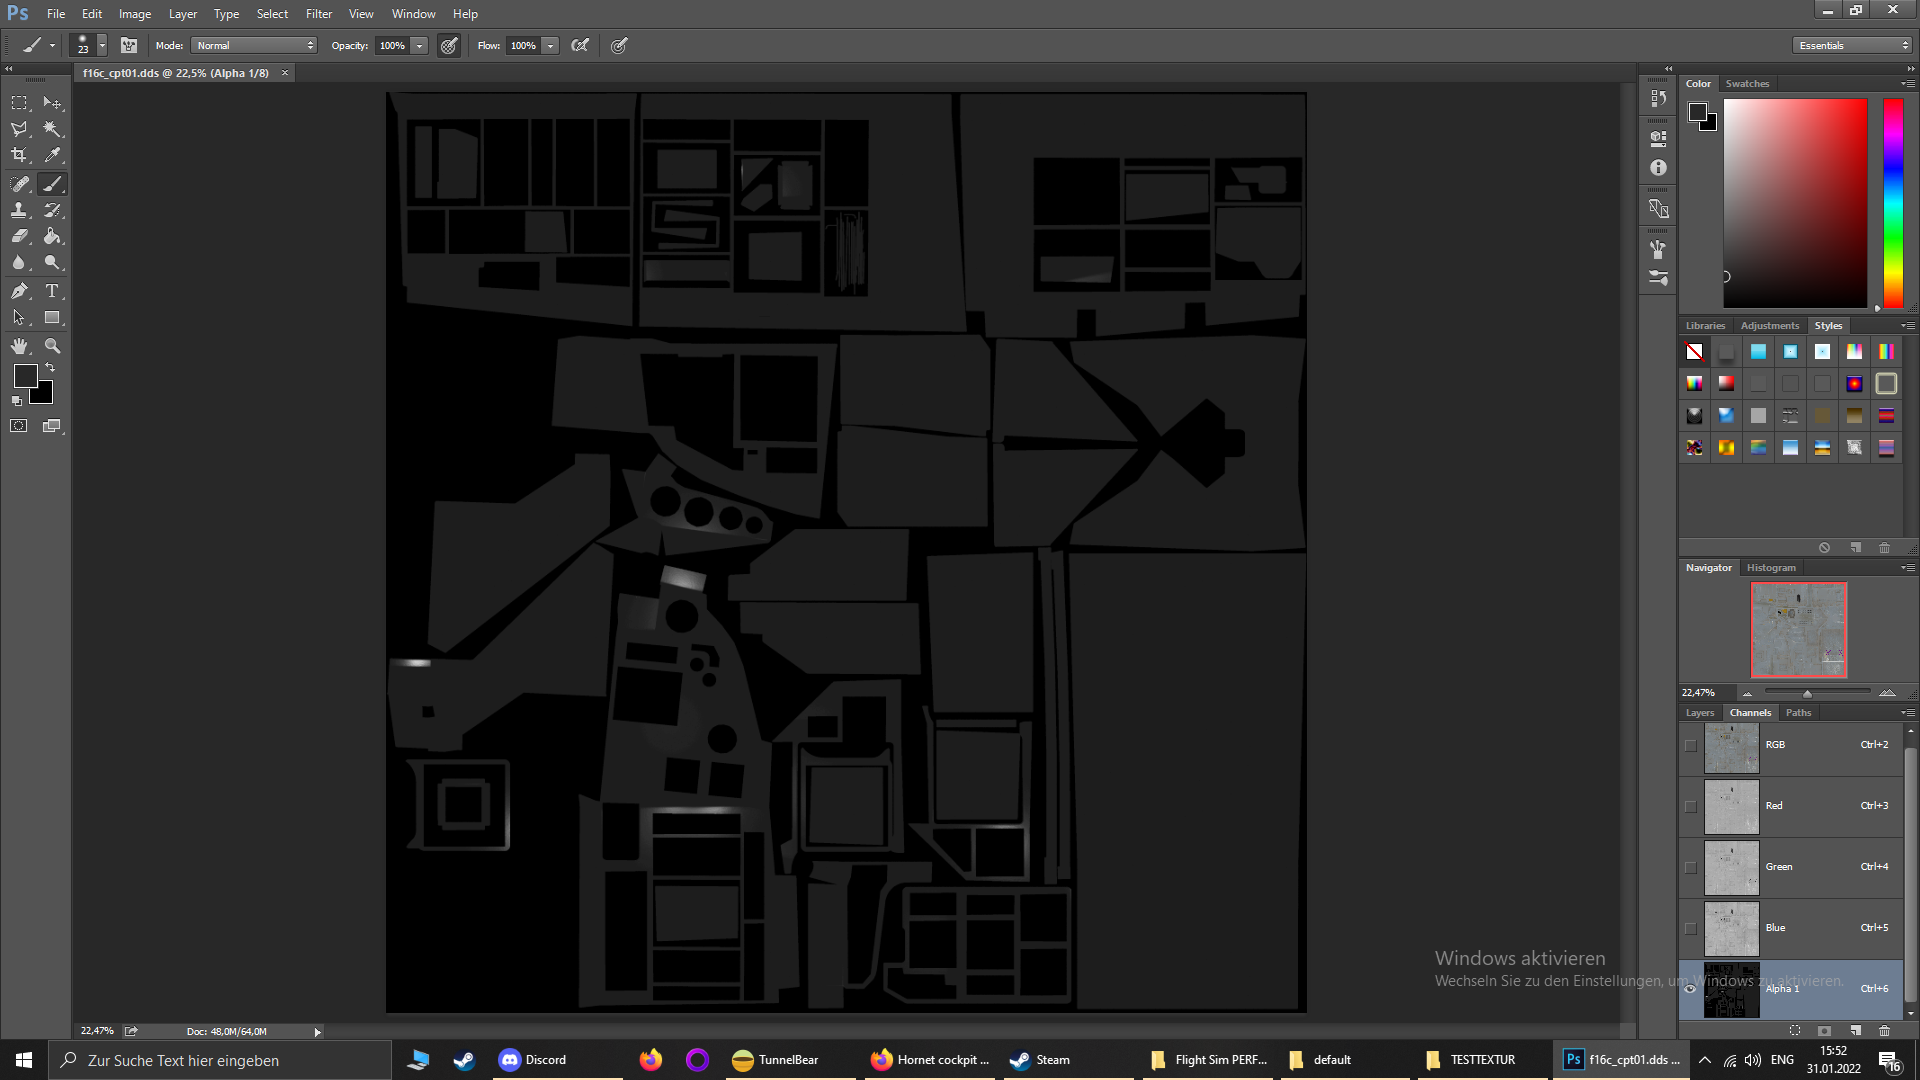Reset default foreground and background colors
The width and height of the screenshot is (1920, 1080).
coord(17,401)
